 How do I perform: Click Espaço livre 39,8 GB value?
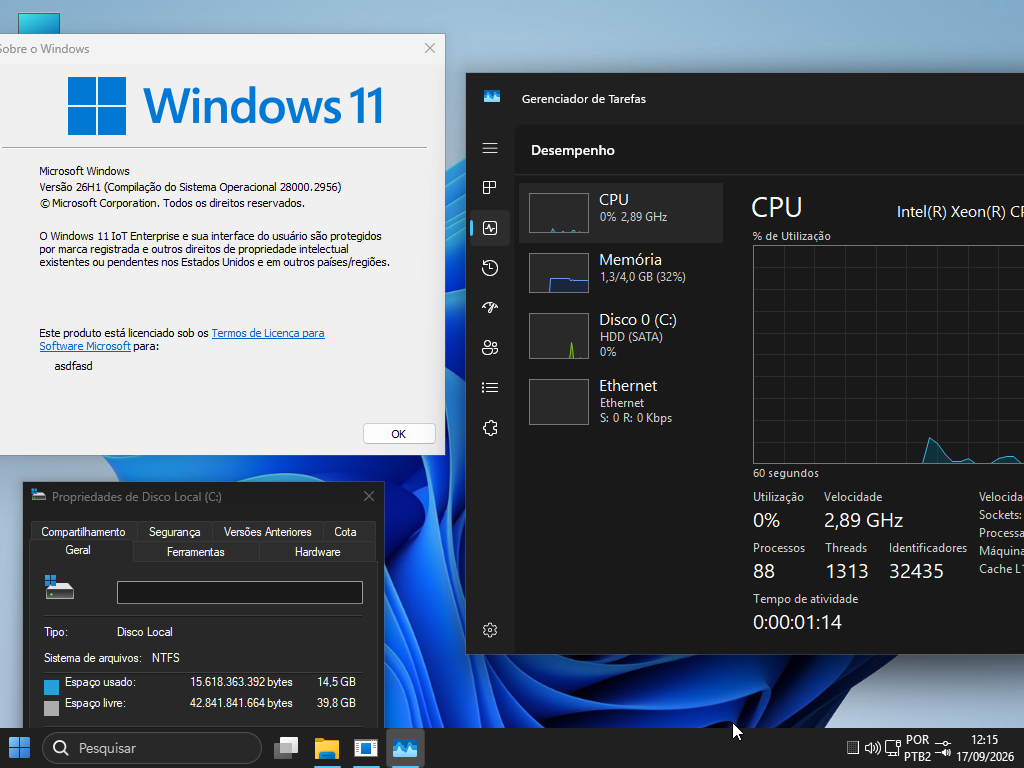pos(336,703)
